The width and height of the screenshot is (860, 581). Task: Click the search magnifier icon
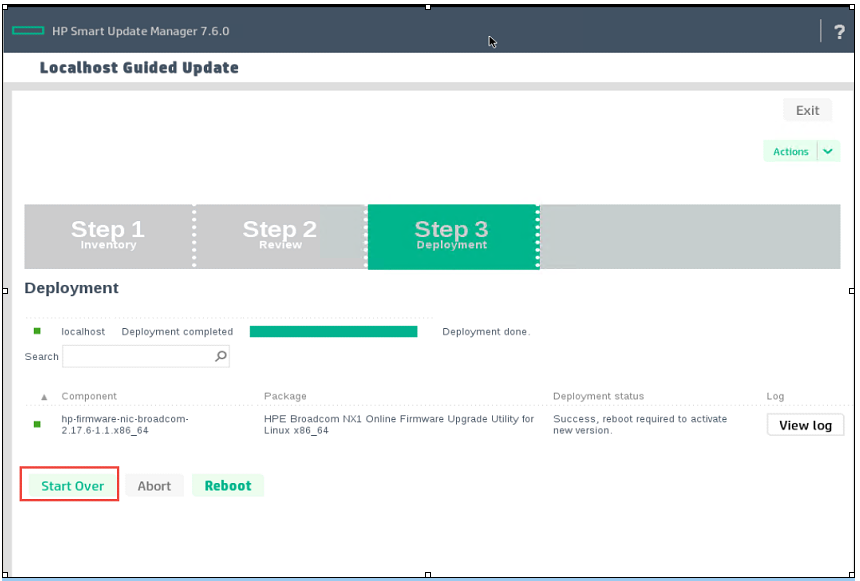221,356
